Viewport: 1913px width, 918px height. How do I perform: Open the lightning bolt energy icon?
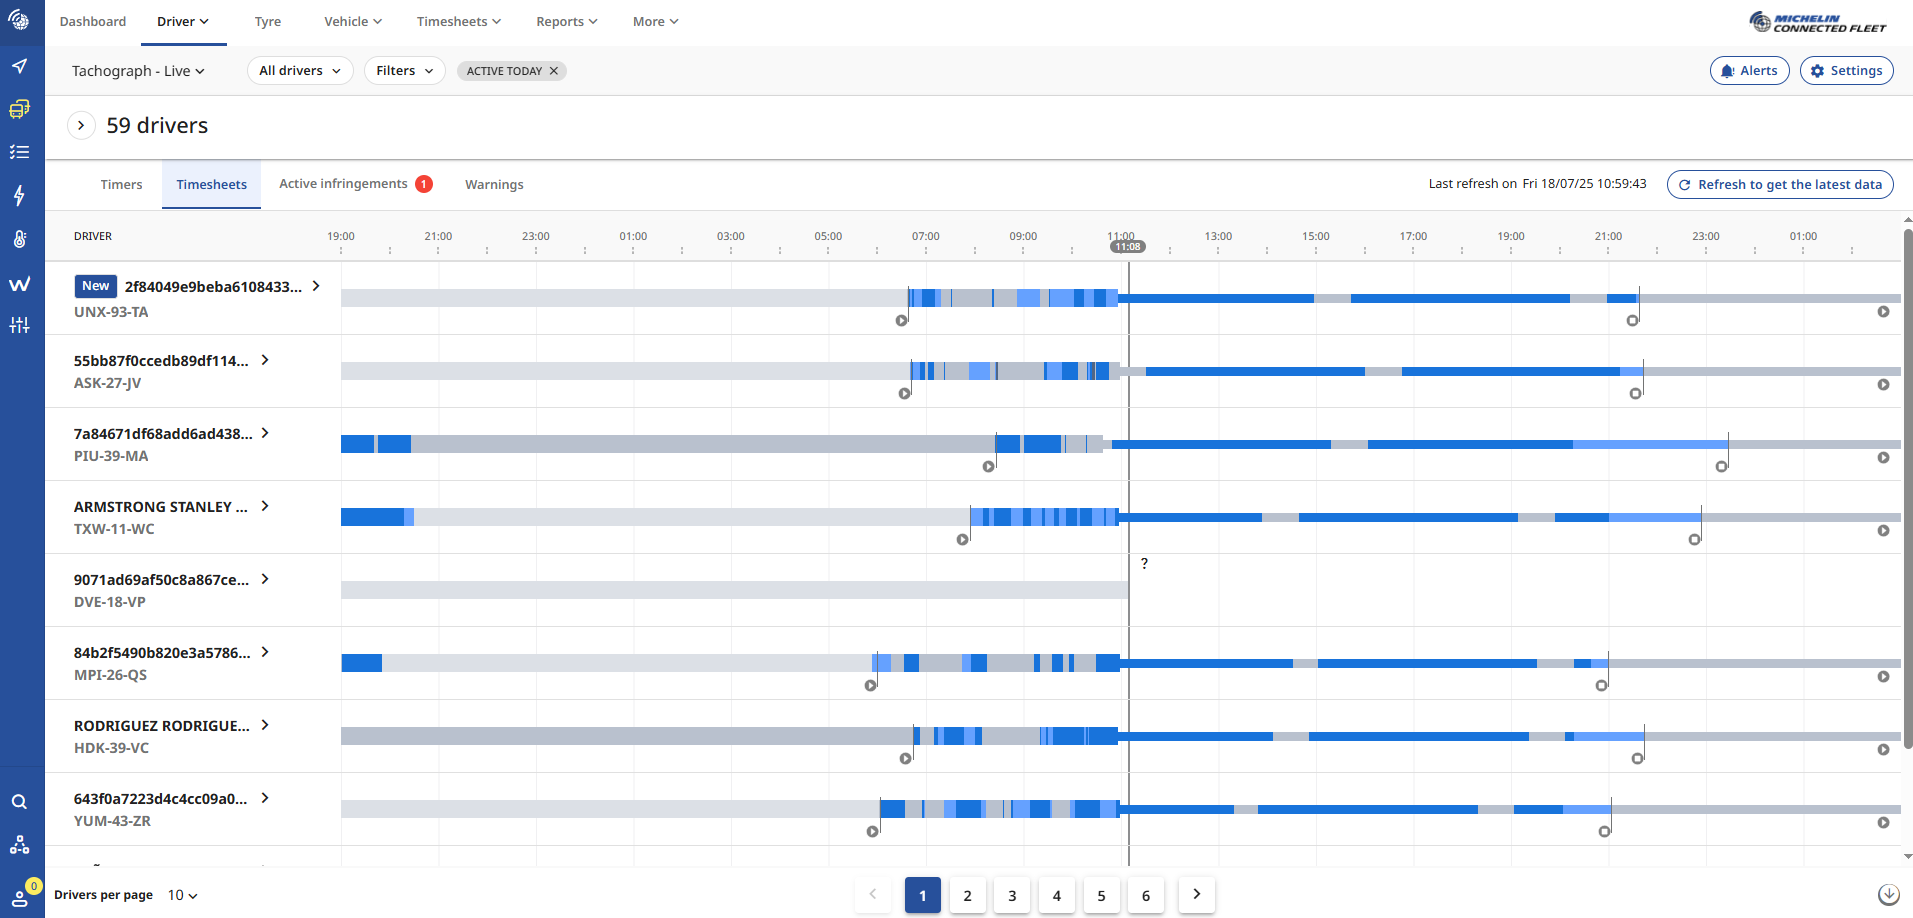20,195
